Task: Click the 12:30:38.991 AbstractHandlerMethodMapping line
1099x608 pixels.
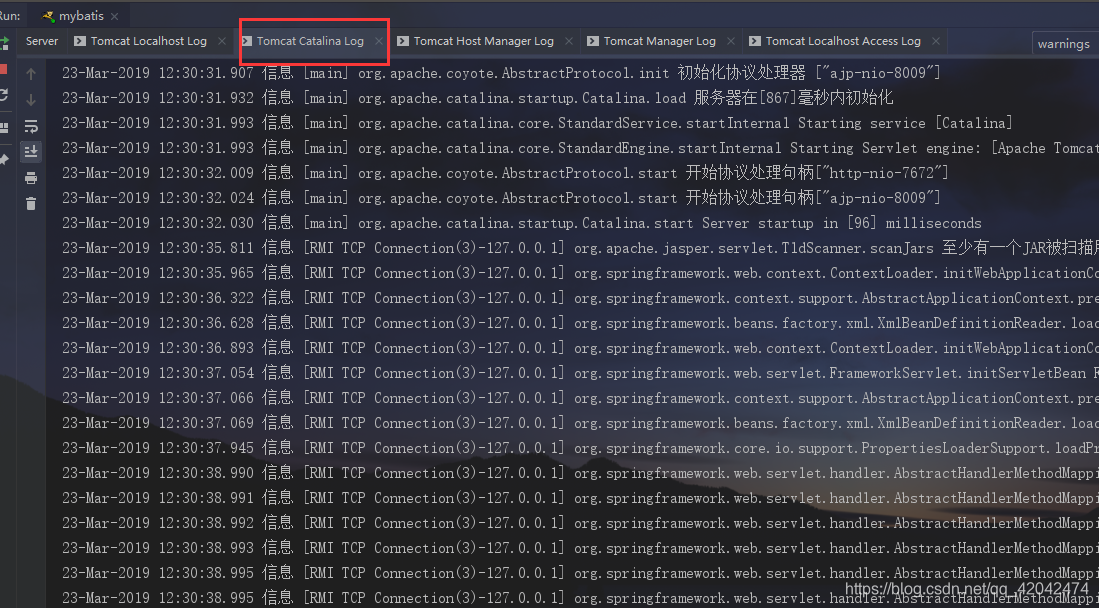Action: 580,498
